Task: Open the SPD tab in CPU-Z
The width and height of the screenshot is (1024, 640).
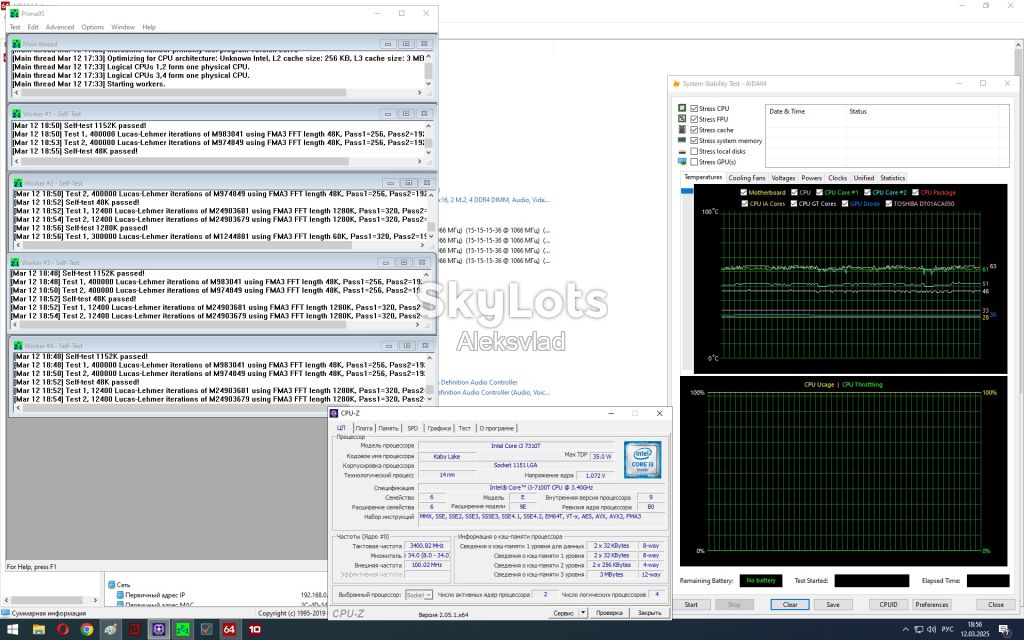Action: (x=413, y=428)
